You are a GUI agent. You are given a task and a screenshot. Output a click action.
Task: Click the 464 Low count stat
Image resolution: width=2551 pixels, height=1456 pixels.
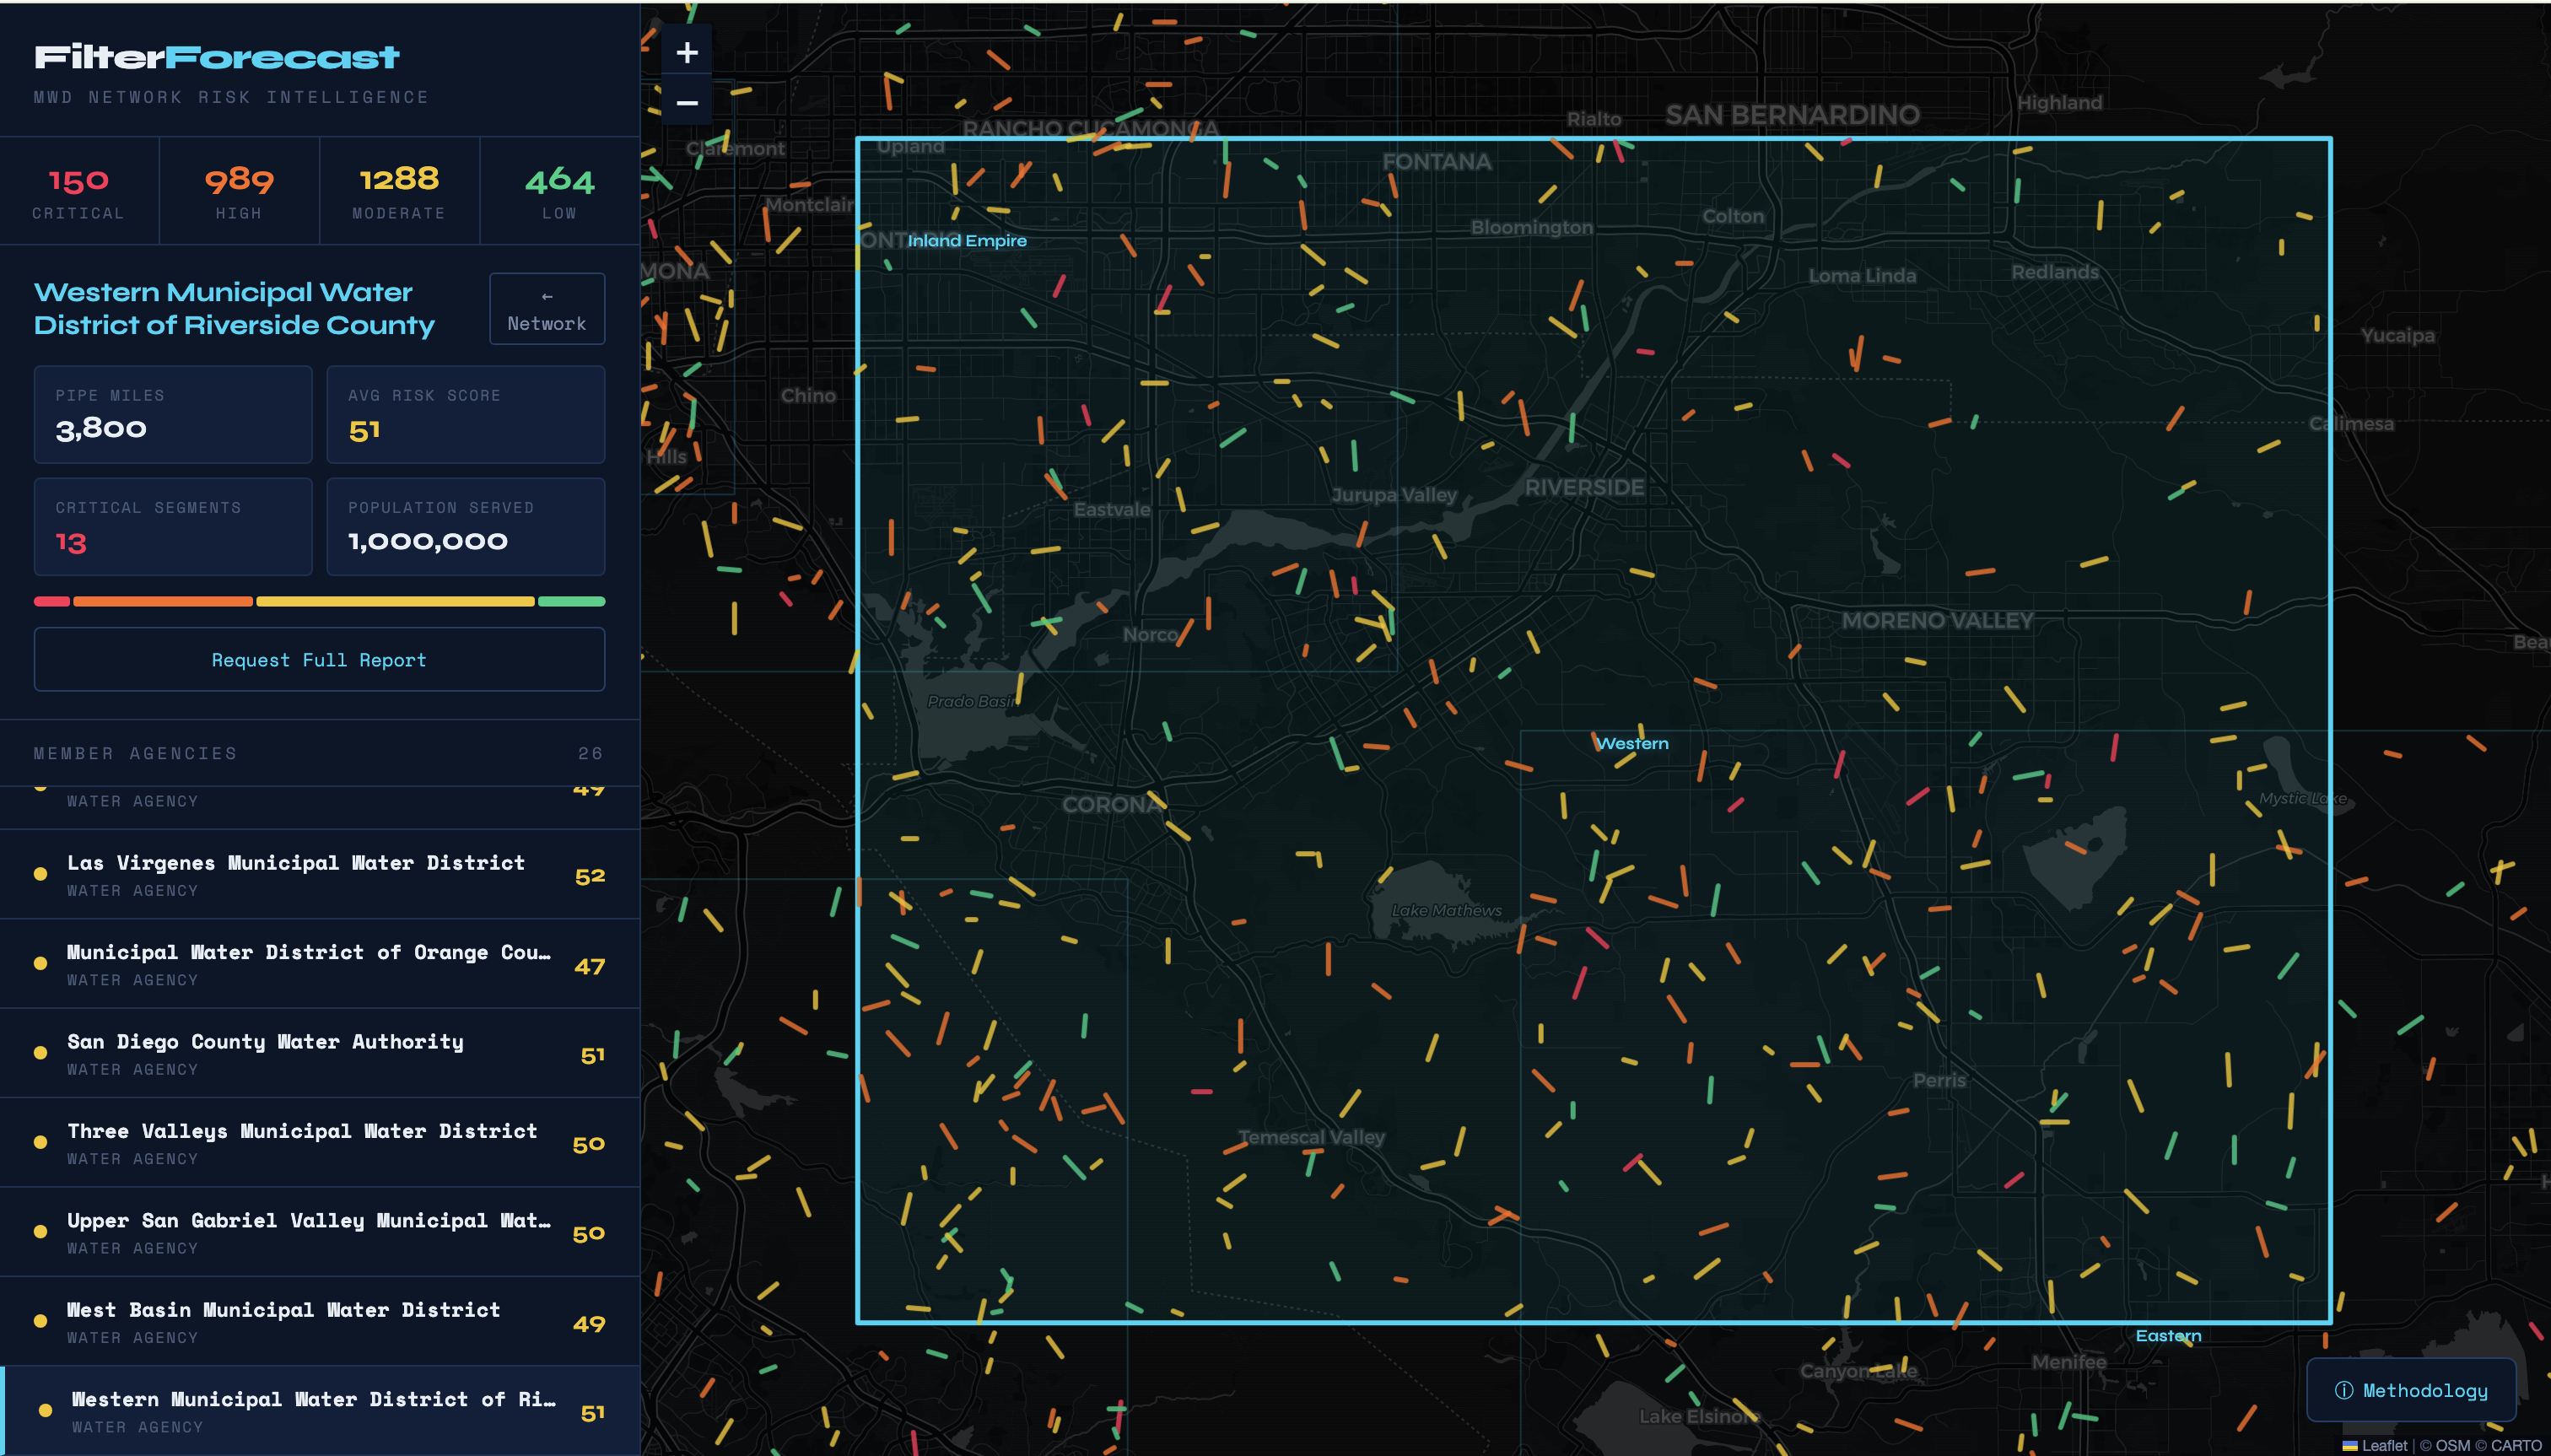tap(560, 191)
